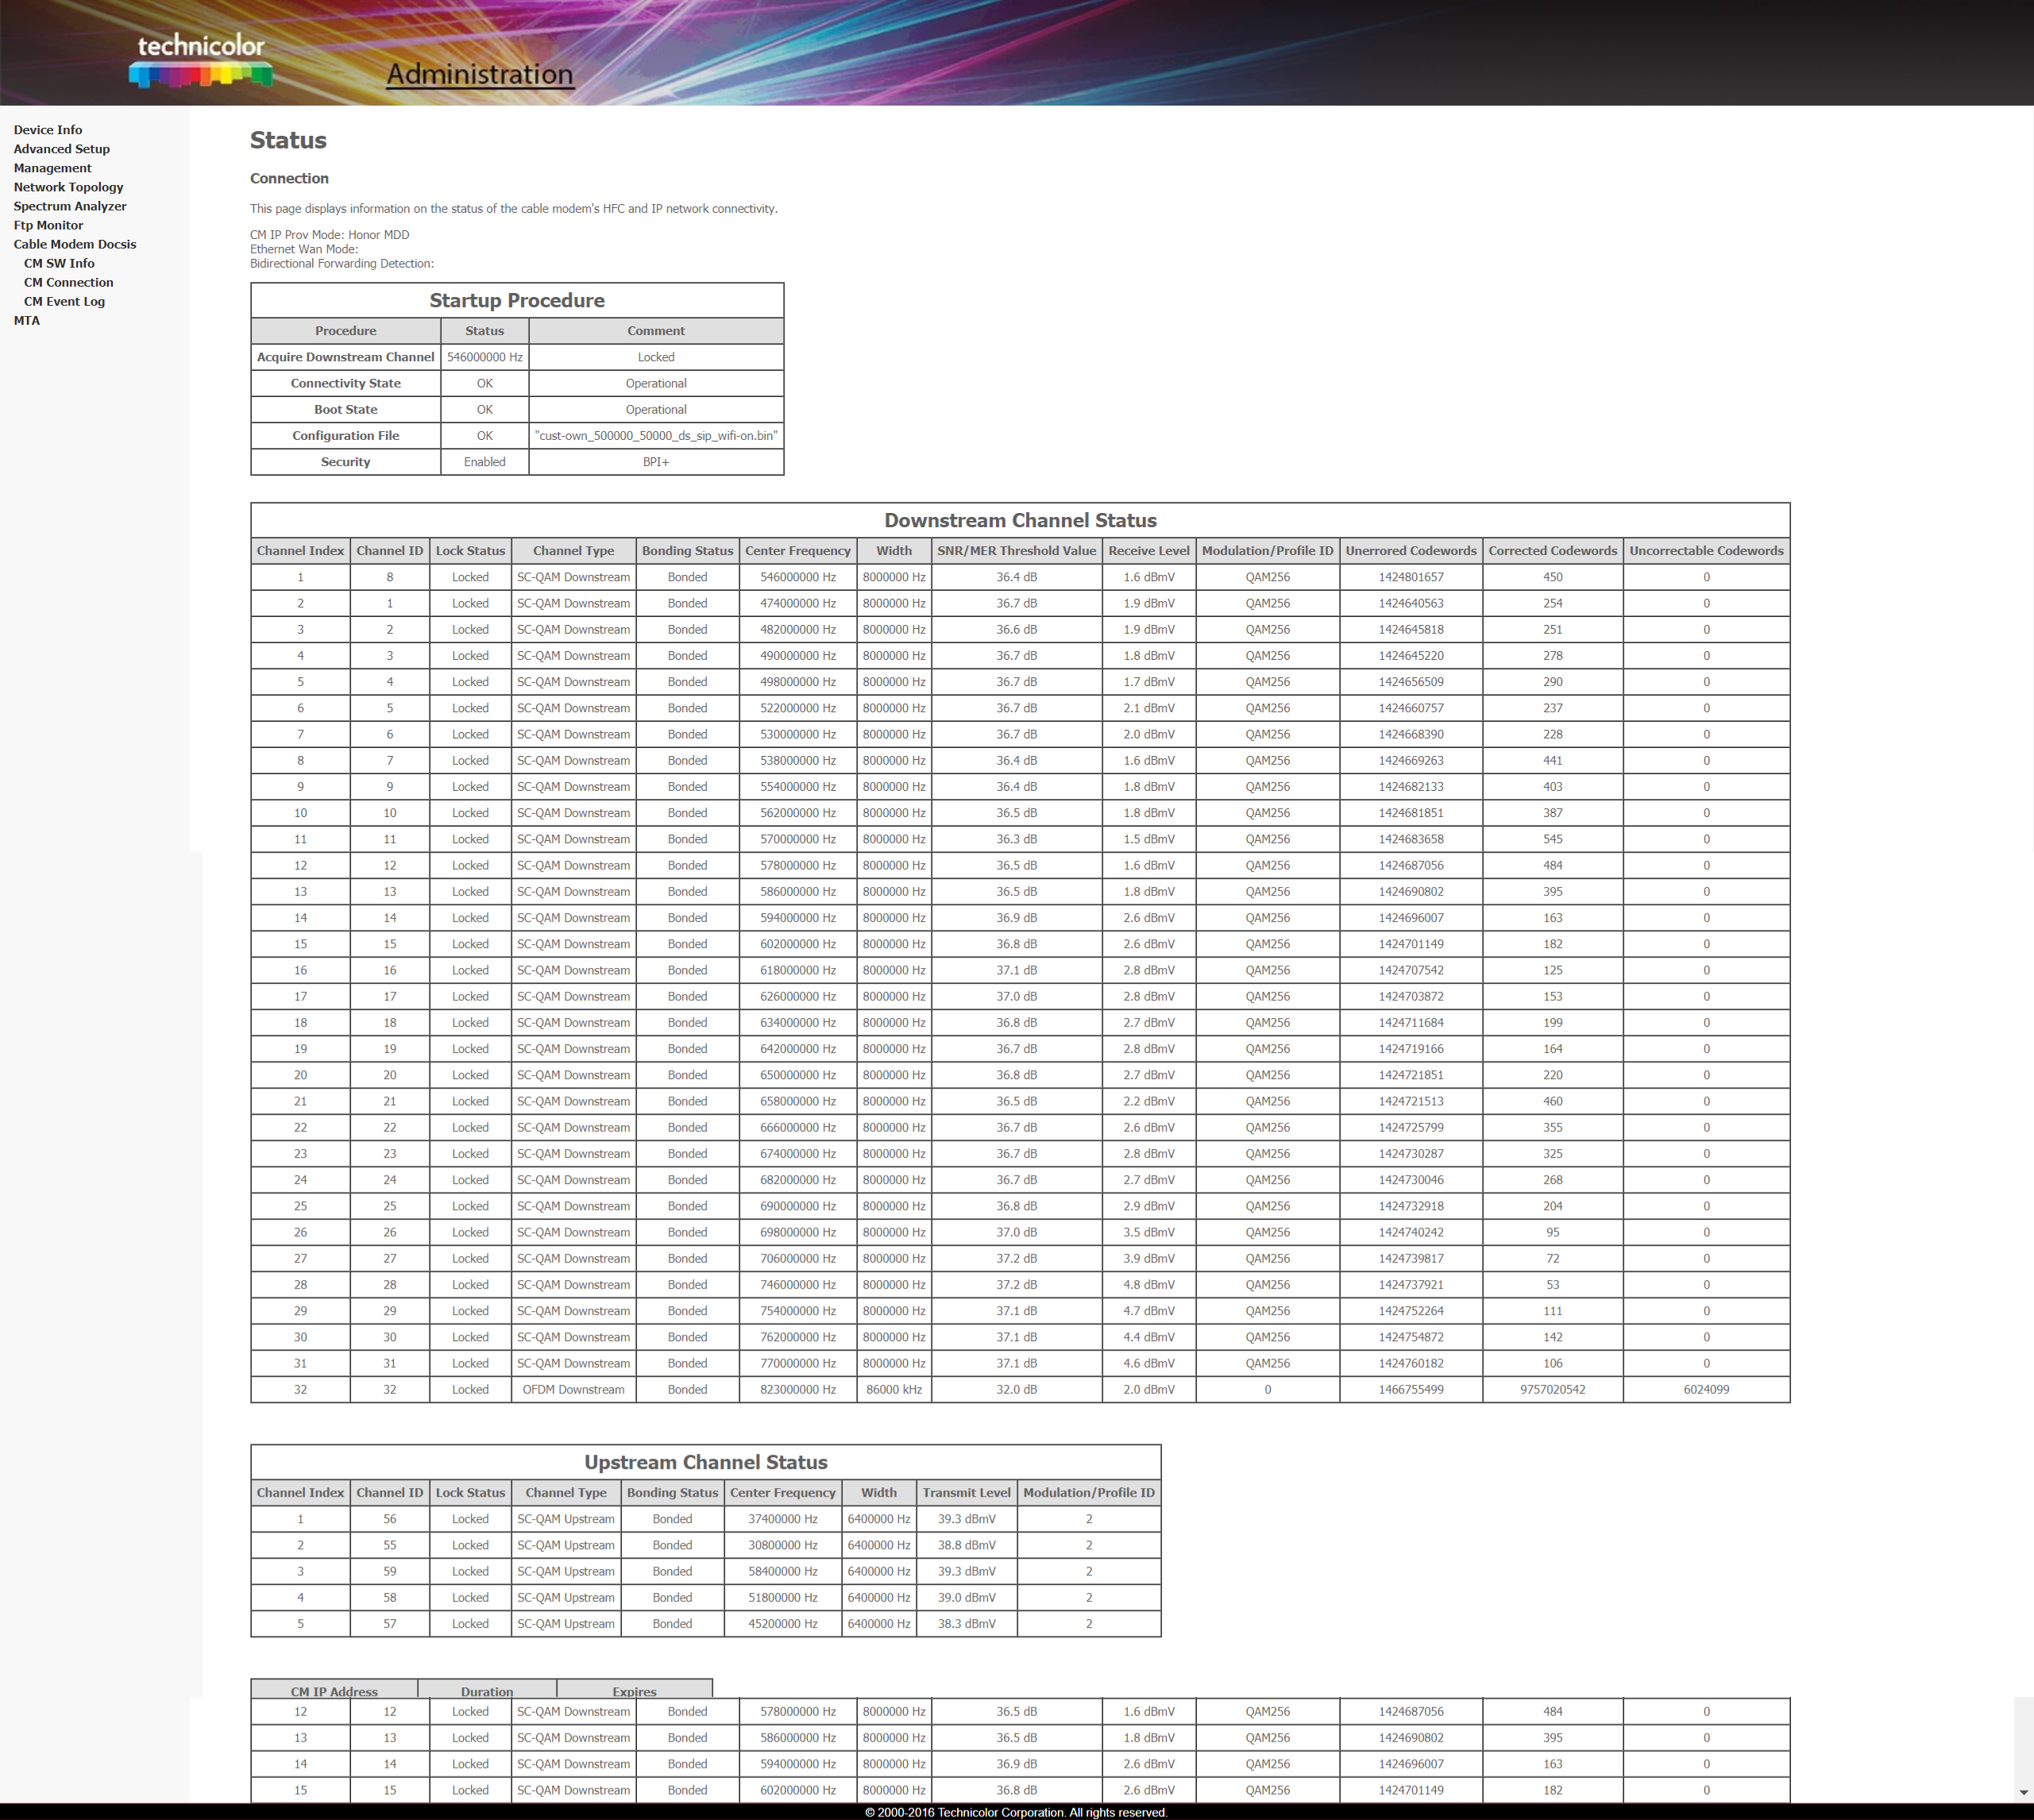Click the configuration file name cell
2034x1820 pixels.
[x=656, y=436]
